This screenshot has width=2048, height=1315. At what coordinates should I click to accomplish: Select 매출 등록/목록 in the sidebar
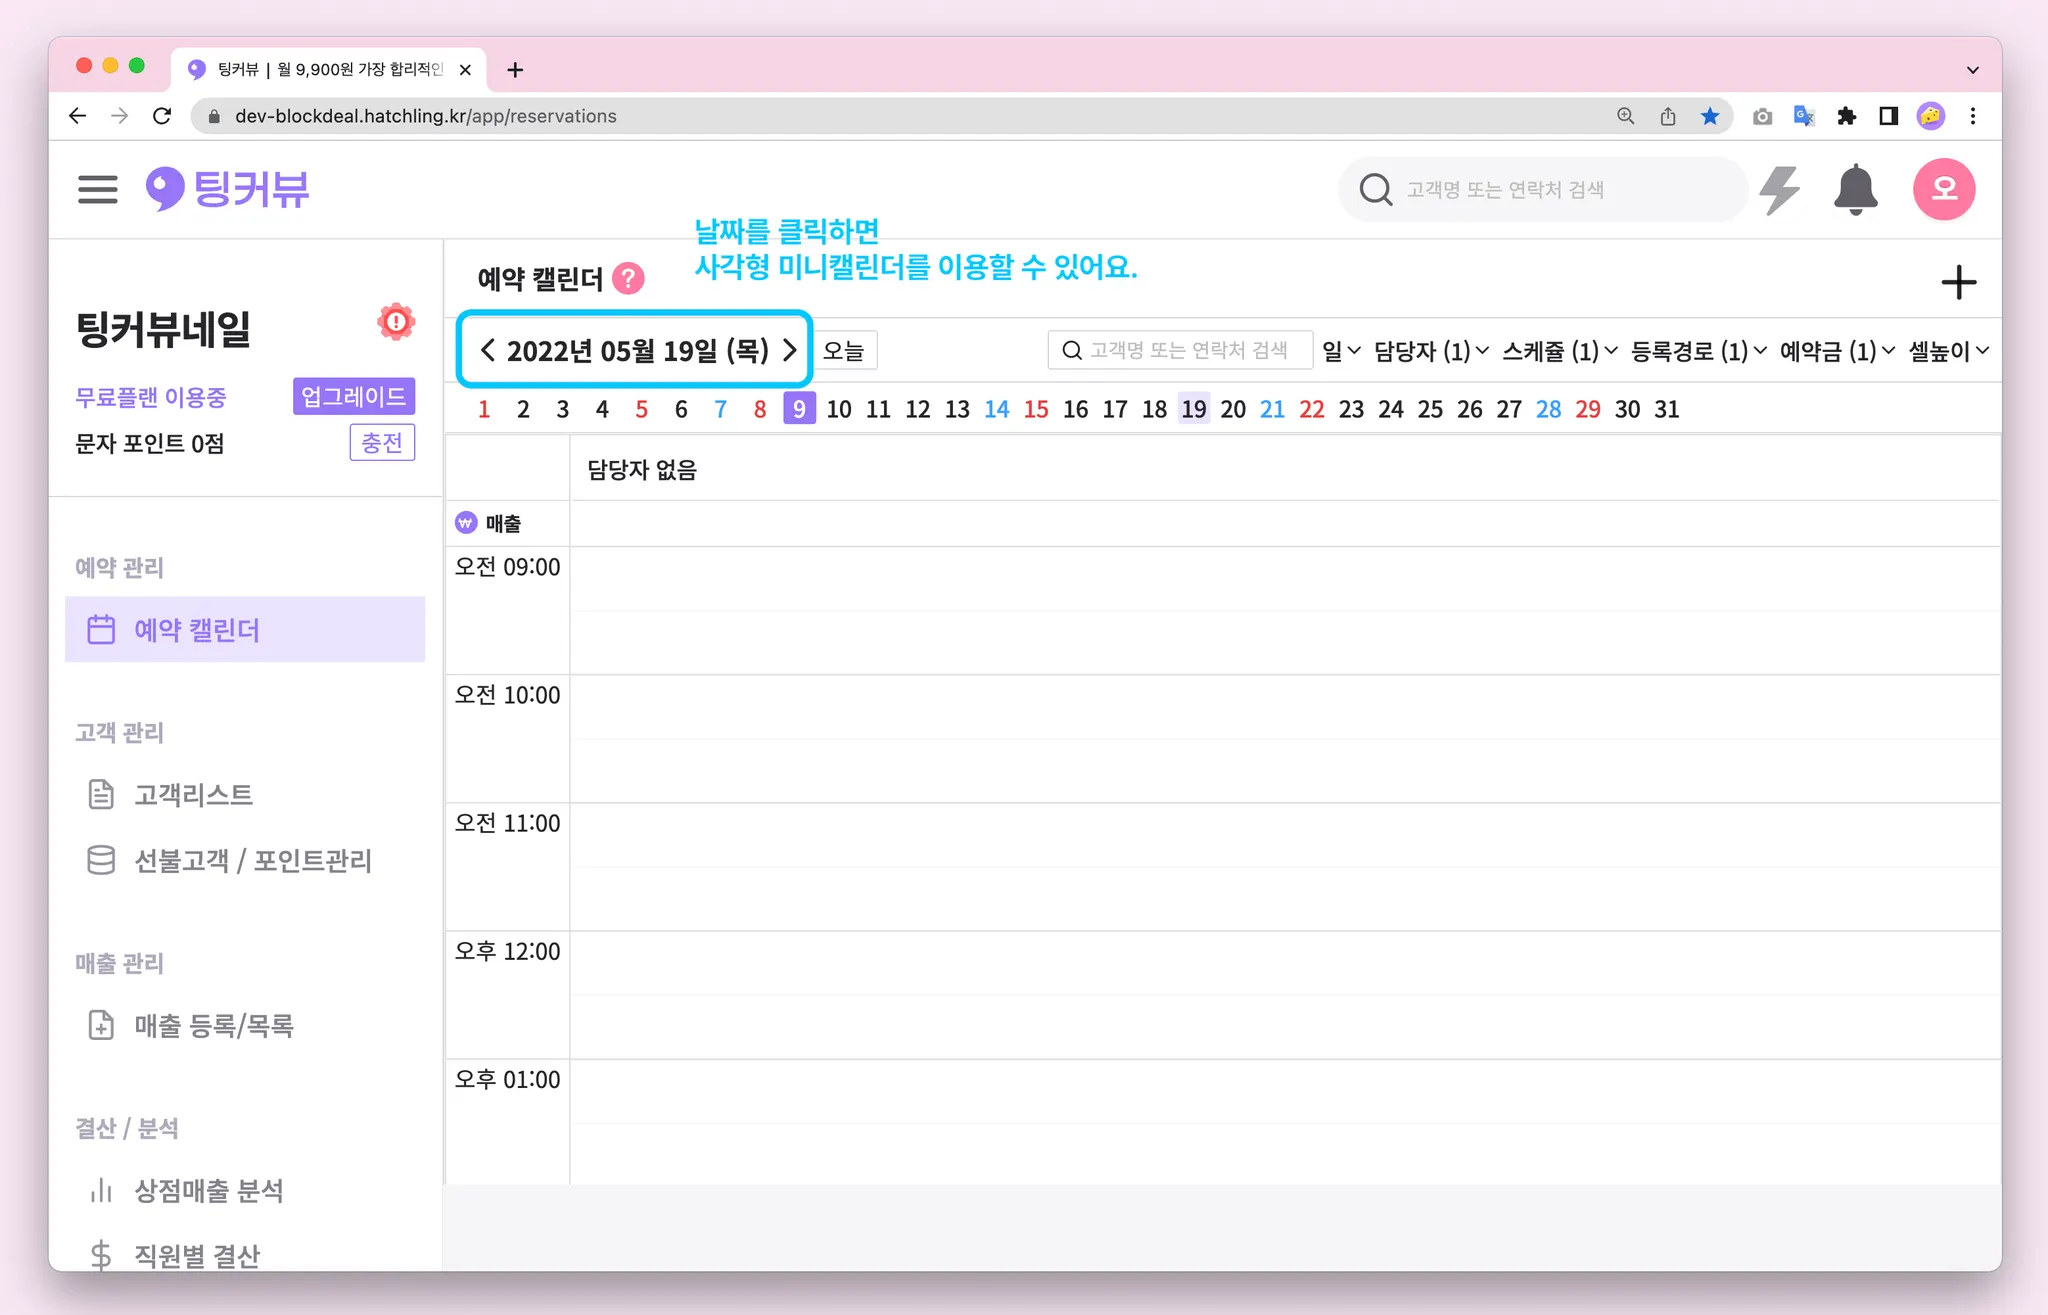click(x=213, y=1025)
